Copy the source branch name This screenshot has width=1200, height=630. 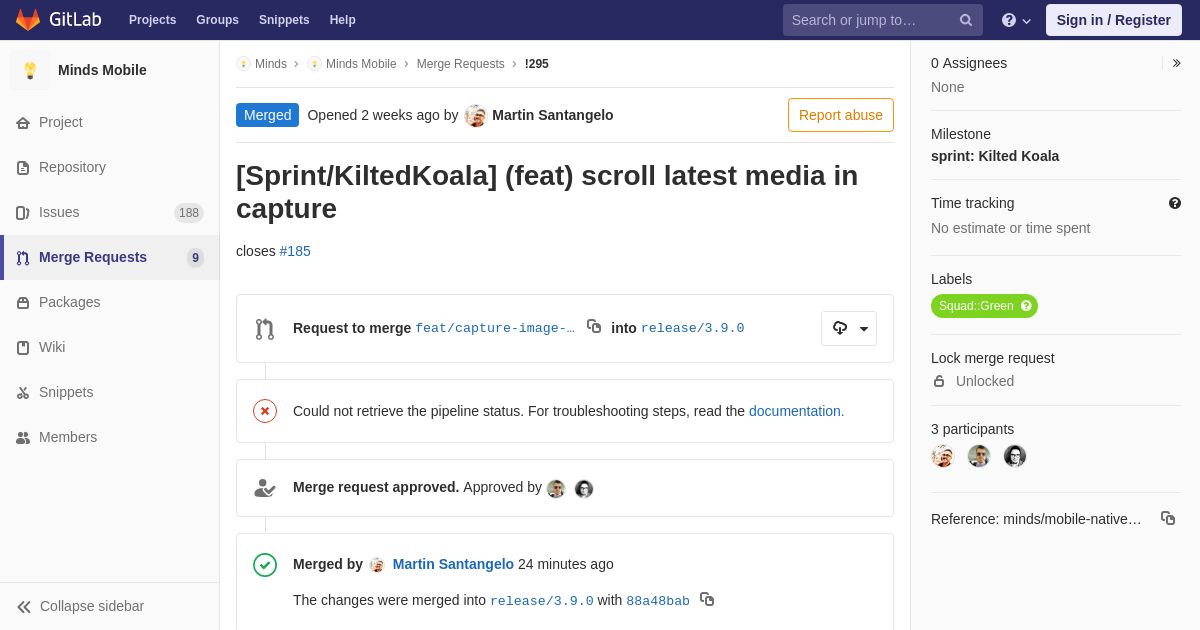point(594,326)
